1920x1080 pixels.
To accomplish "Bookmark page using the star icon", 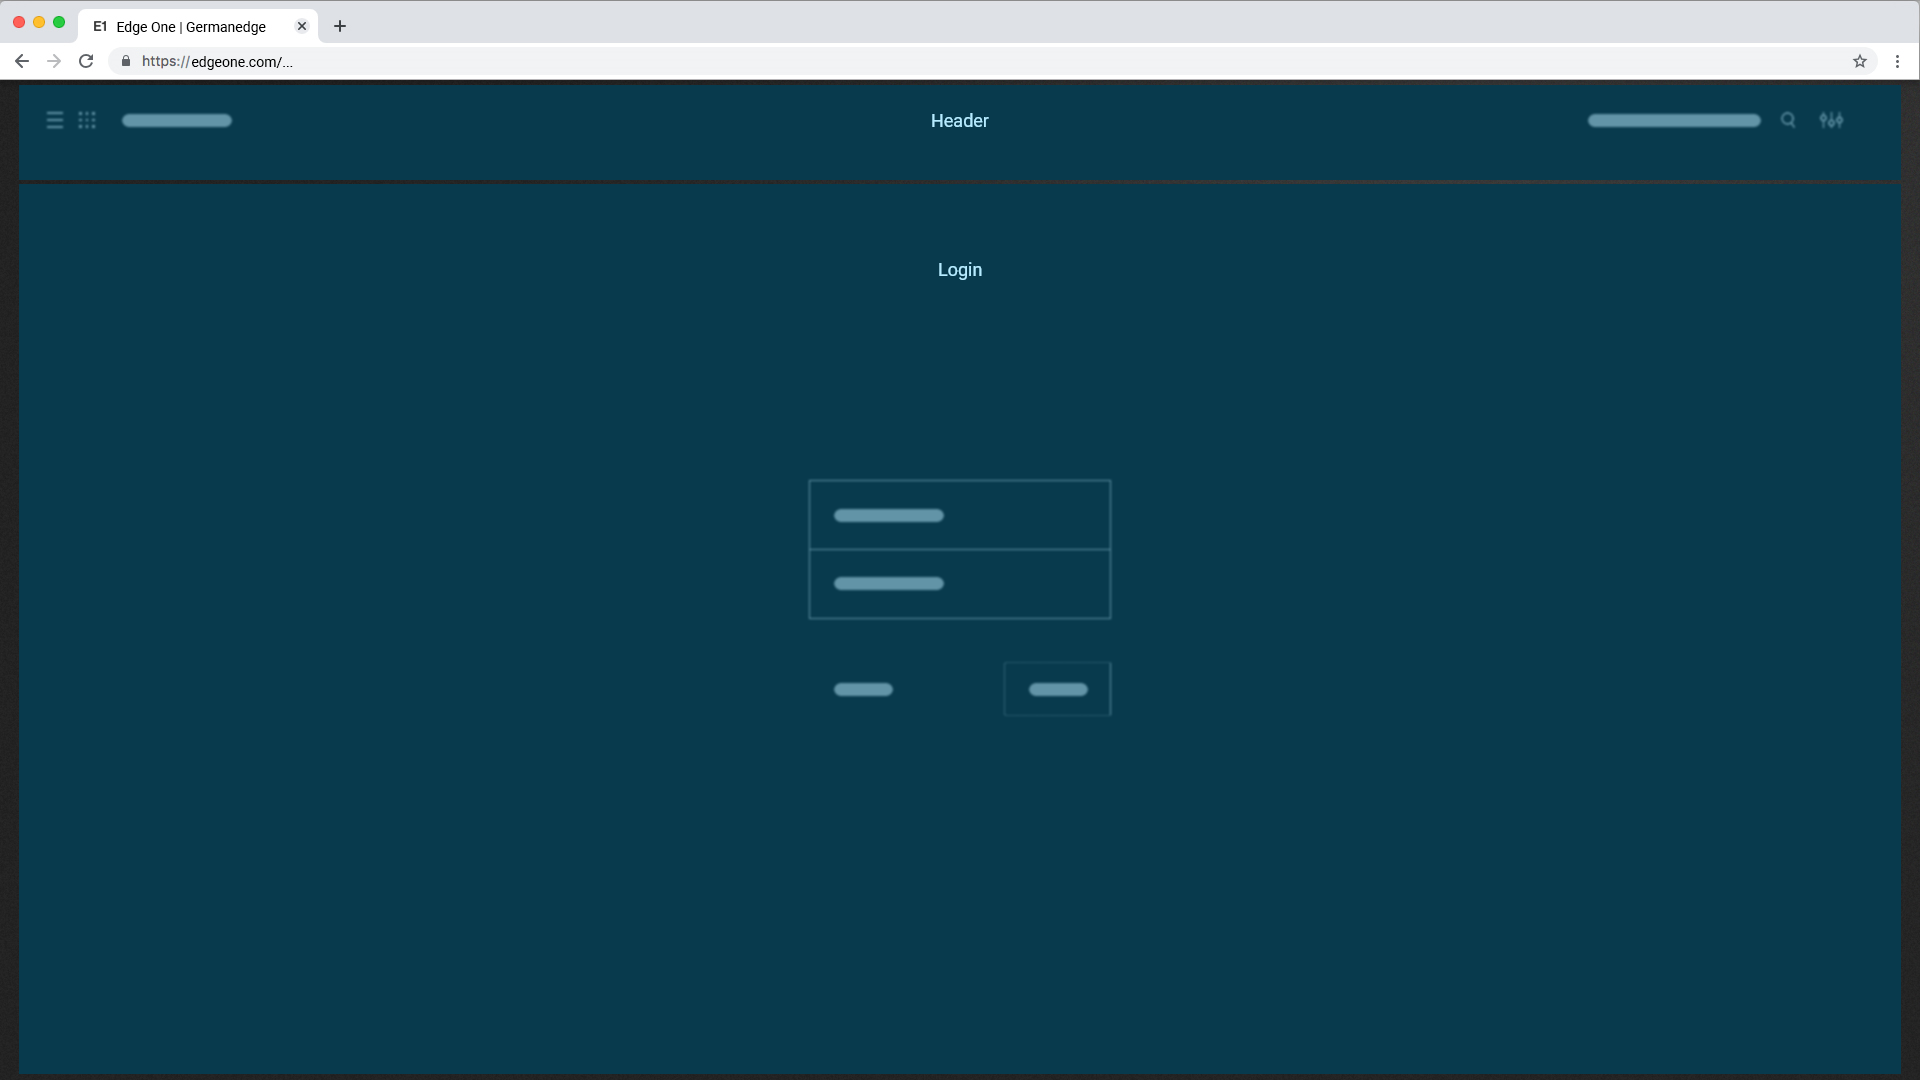I will click(x=1860, y=61).
